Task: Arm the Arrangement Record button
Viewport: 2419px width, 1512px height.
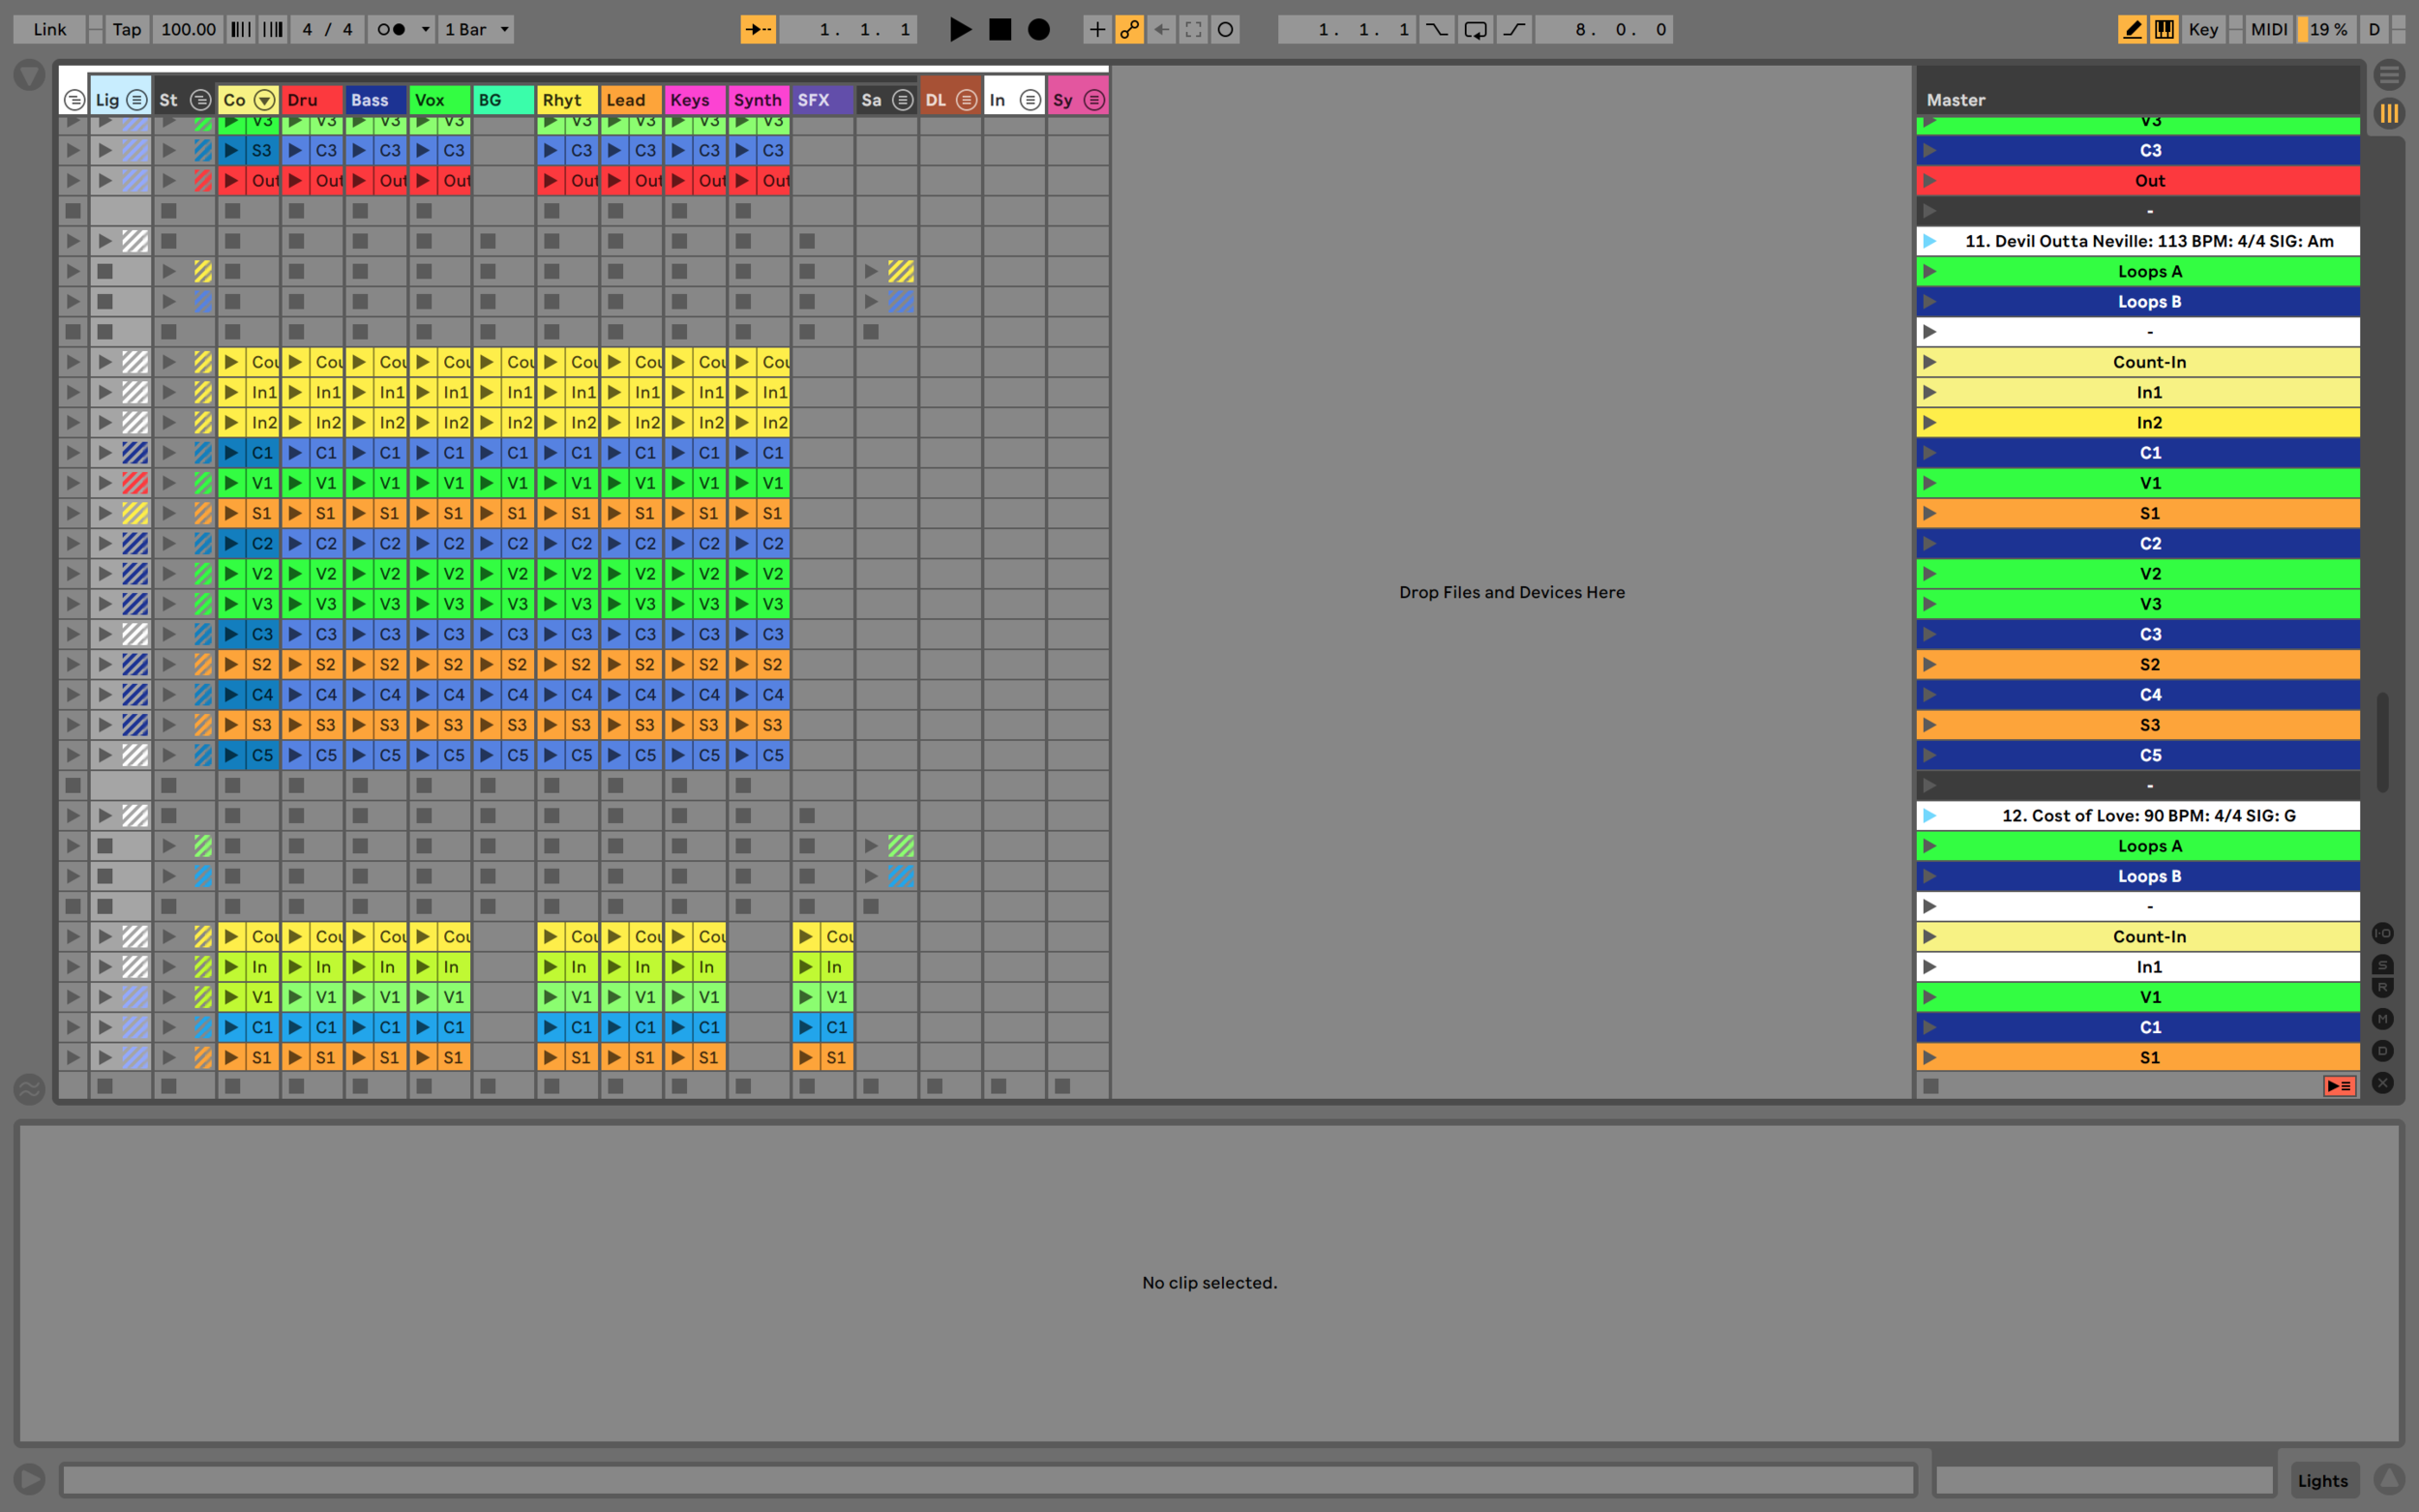Action: click(x=1039, y=29)
